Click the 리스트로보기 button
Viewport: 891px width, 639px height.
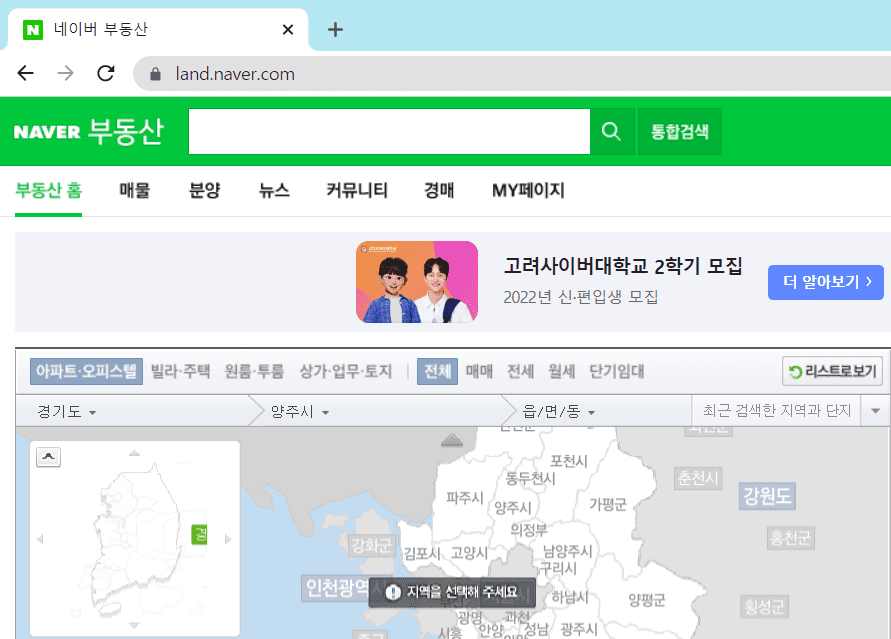point(832,372)
